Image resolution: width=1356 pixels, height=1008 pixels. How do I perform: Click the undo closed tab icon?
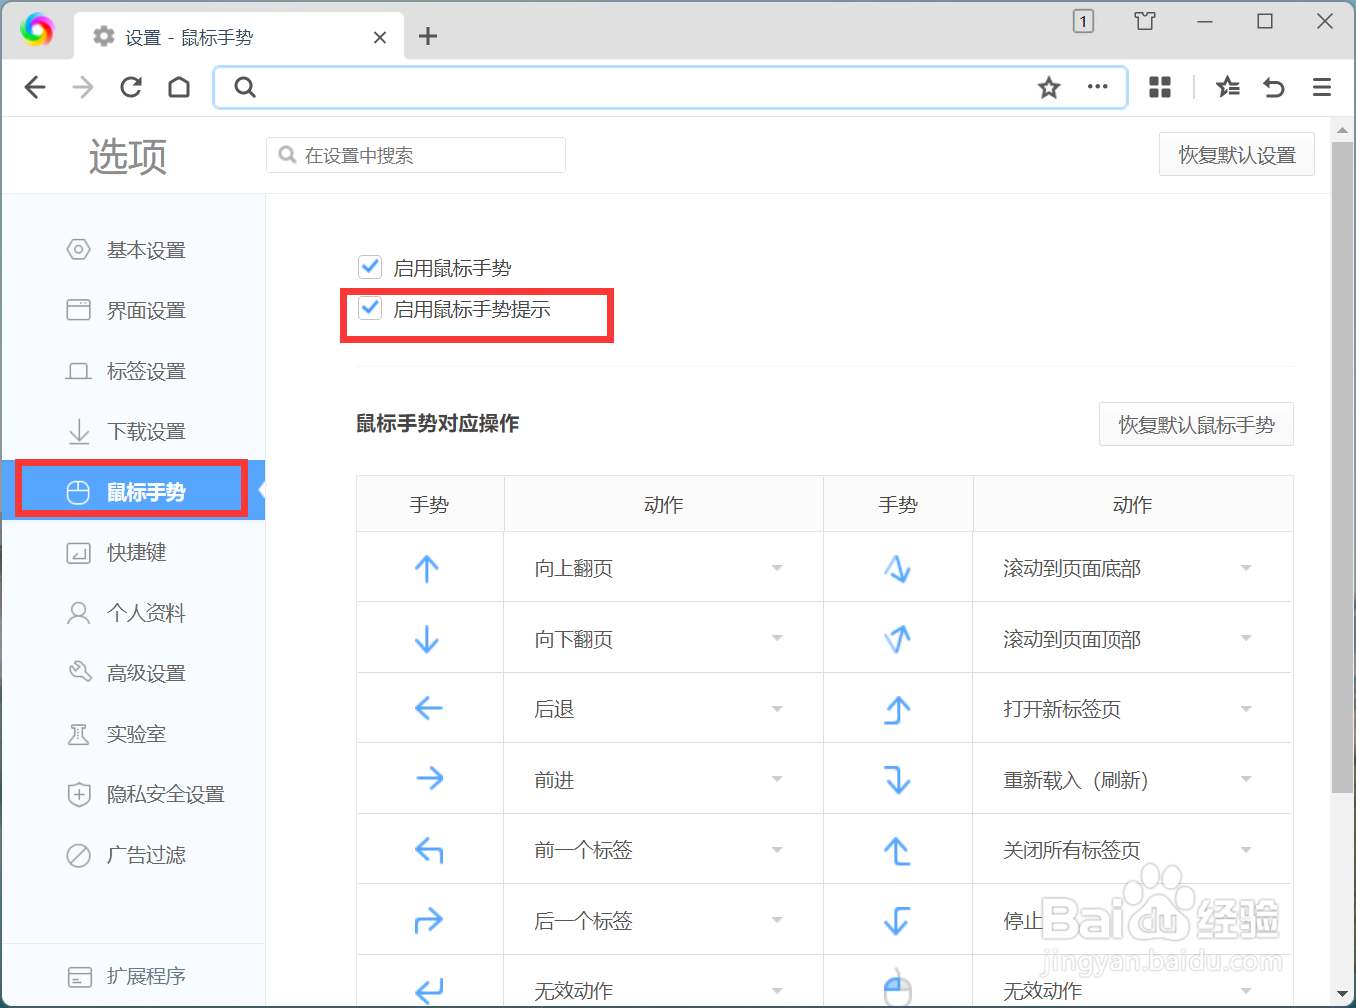1273,87
